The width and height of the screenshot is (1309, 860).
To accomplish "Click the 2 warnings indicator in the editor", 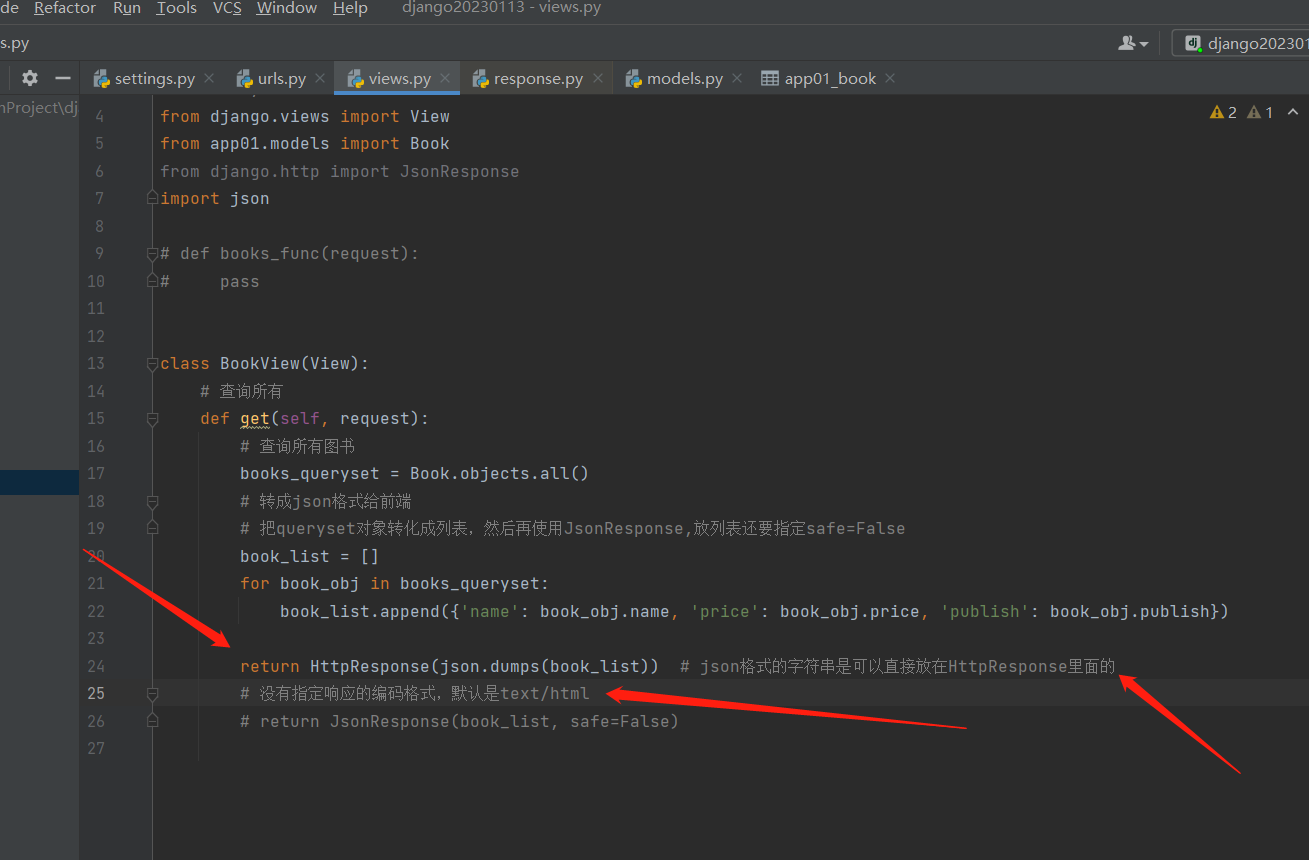I will (1224, 112).
